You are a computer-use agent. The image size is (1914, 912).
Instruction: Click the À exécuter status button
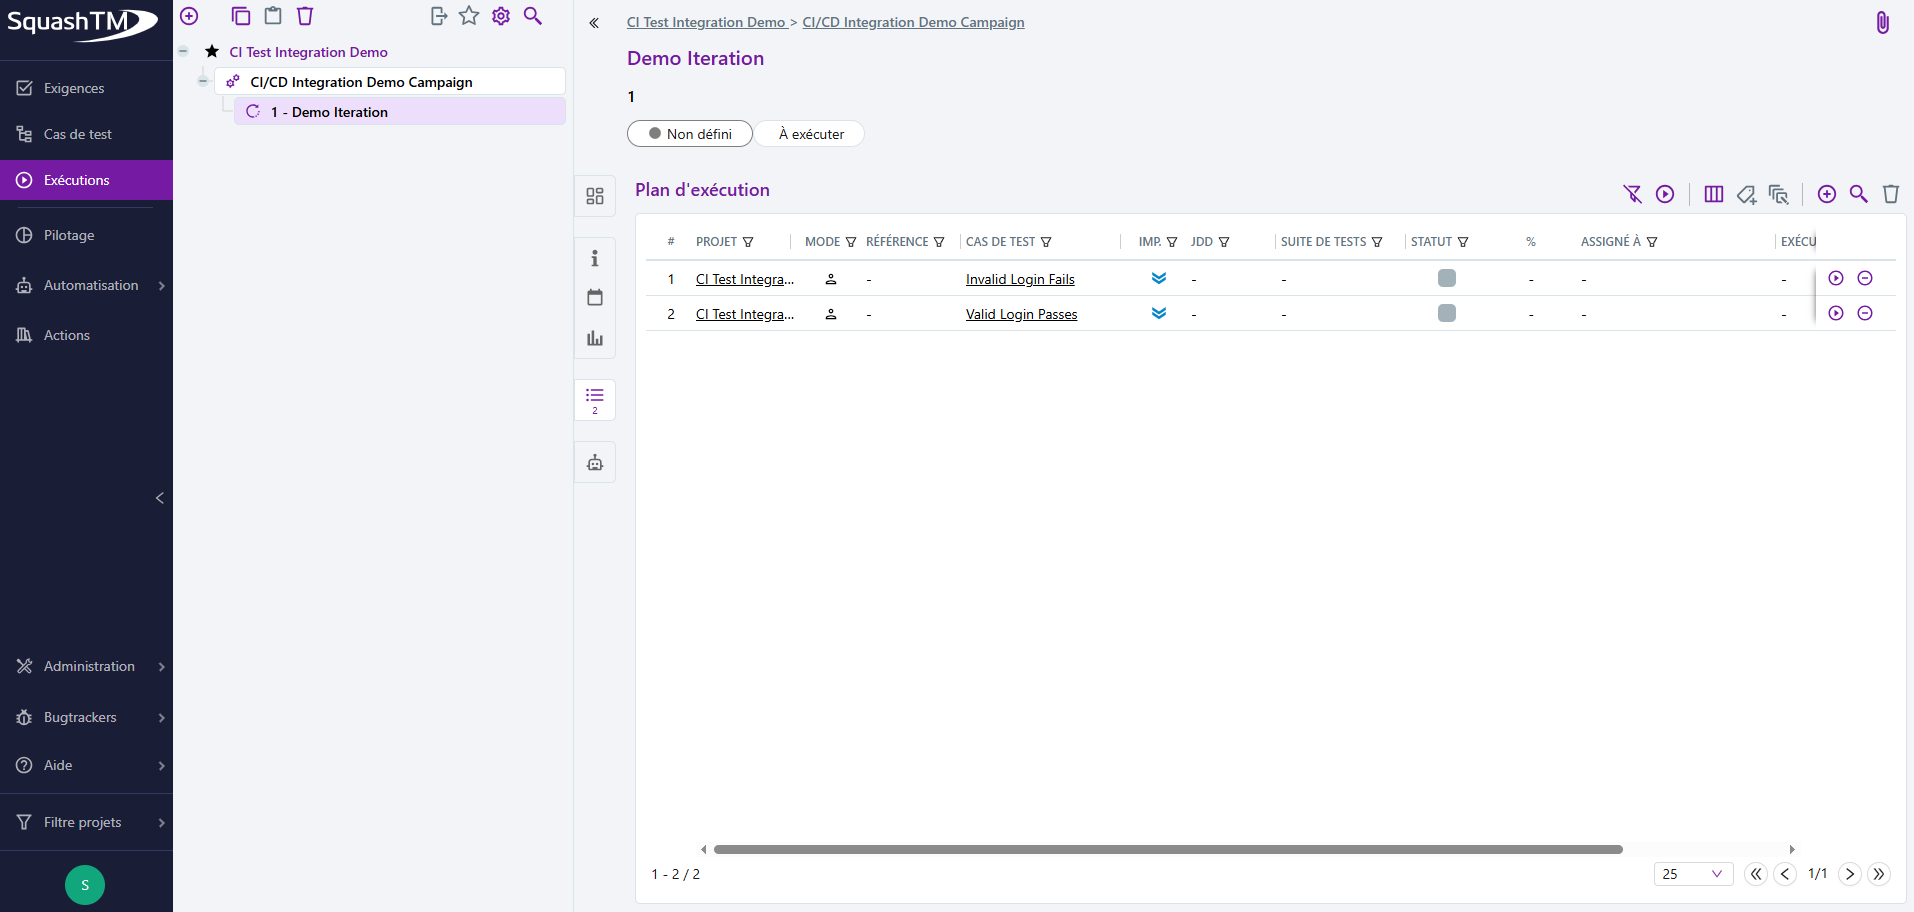click(810, 134)
